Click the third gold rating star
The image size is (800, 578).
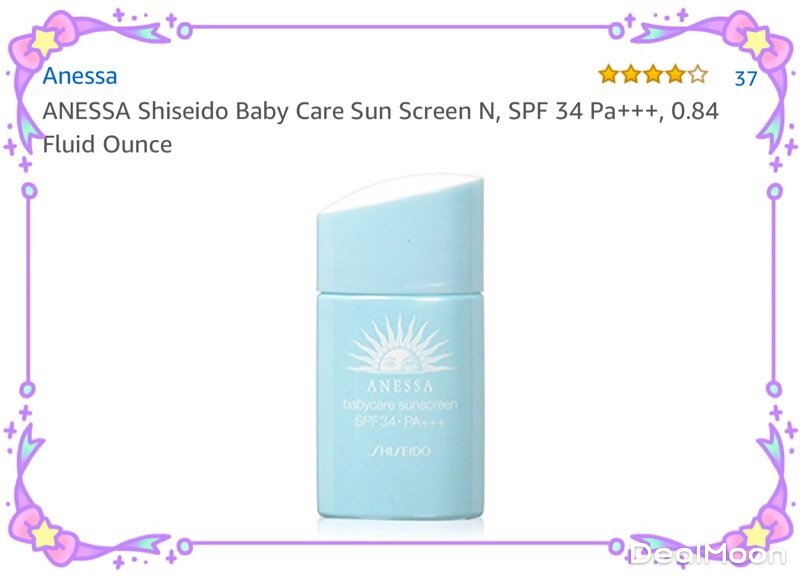tap(653, 74)
